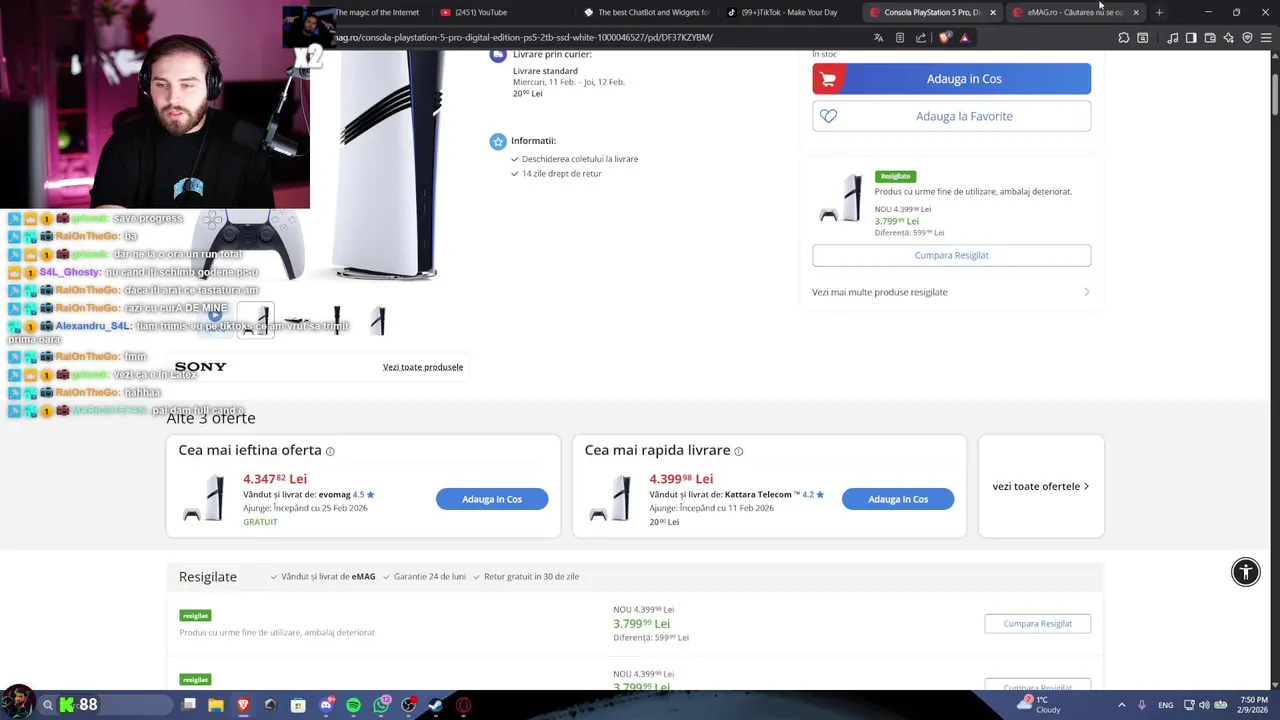Switch to The best ChatBot and Widgets tab

coord(645,12)
